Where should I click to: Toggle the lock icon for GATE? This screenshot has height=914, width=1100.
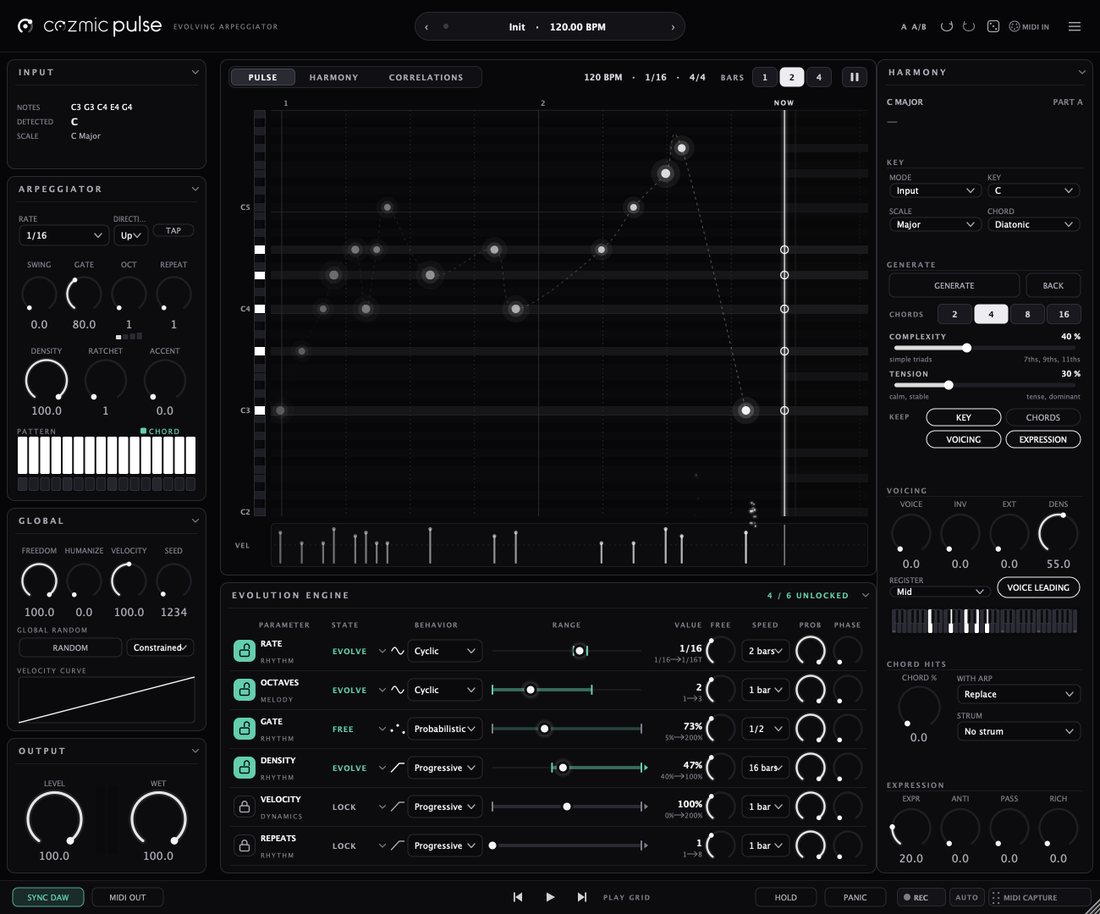pyautogui.click(x=244, y=729)
